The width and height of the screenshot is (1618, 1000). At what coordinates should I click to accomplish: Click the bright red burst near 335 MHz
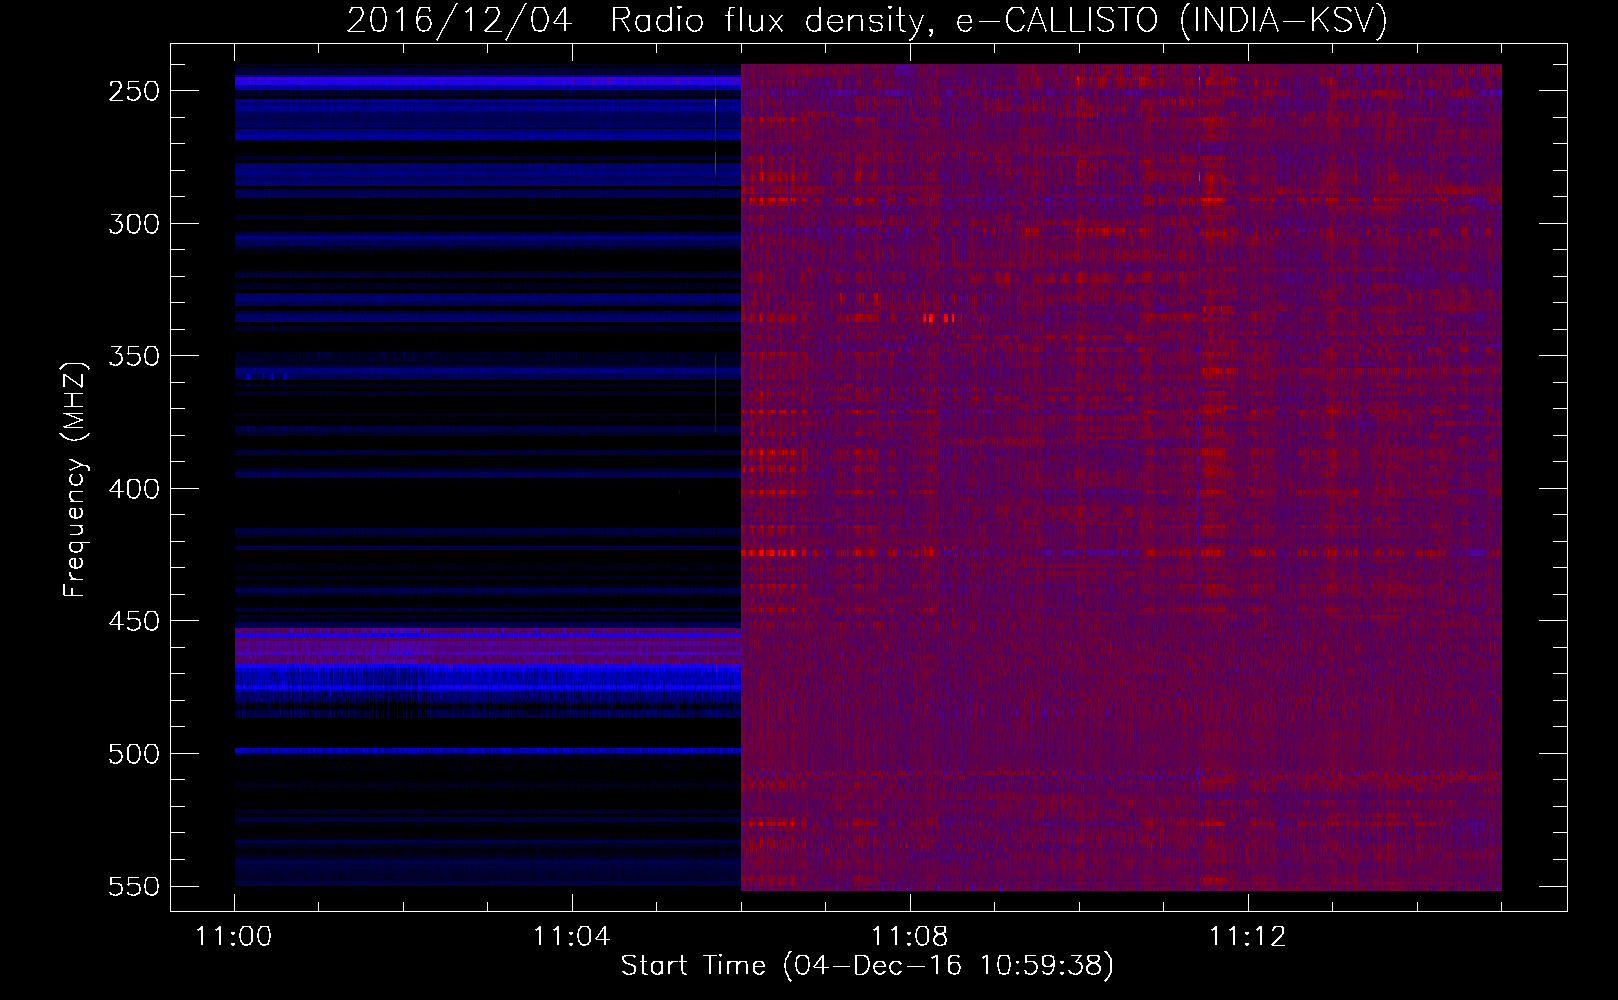tap(938, 318)
